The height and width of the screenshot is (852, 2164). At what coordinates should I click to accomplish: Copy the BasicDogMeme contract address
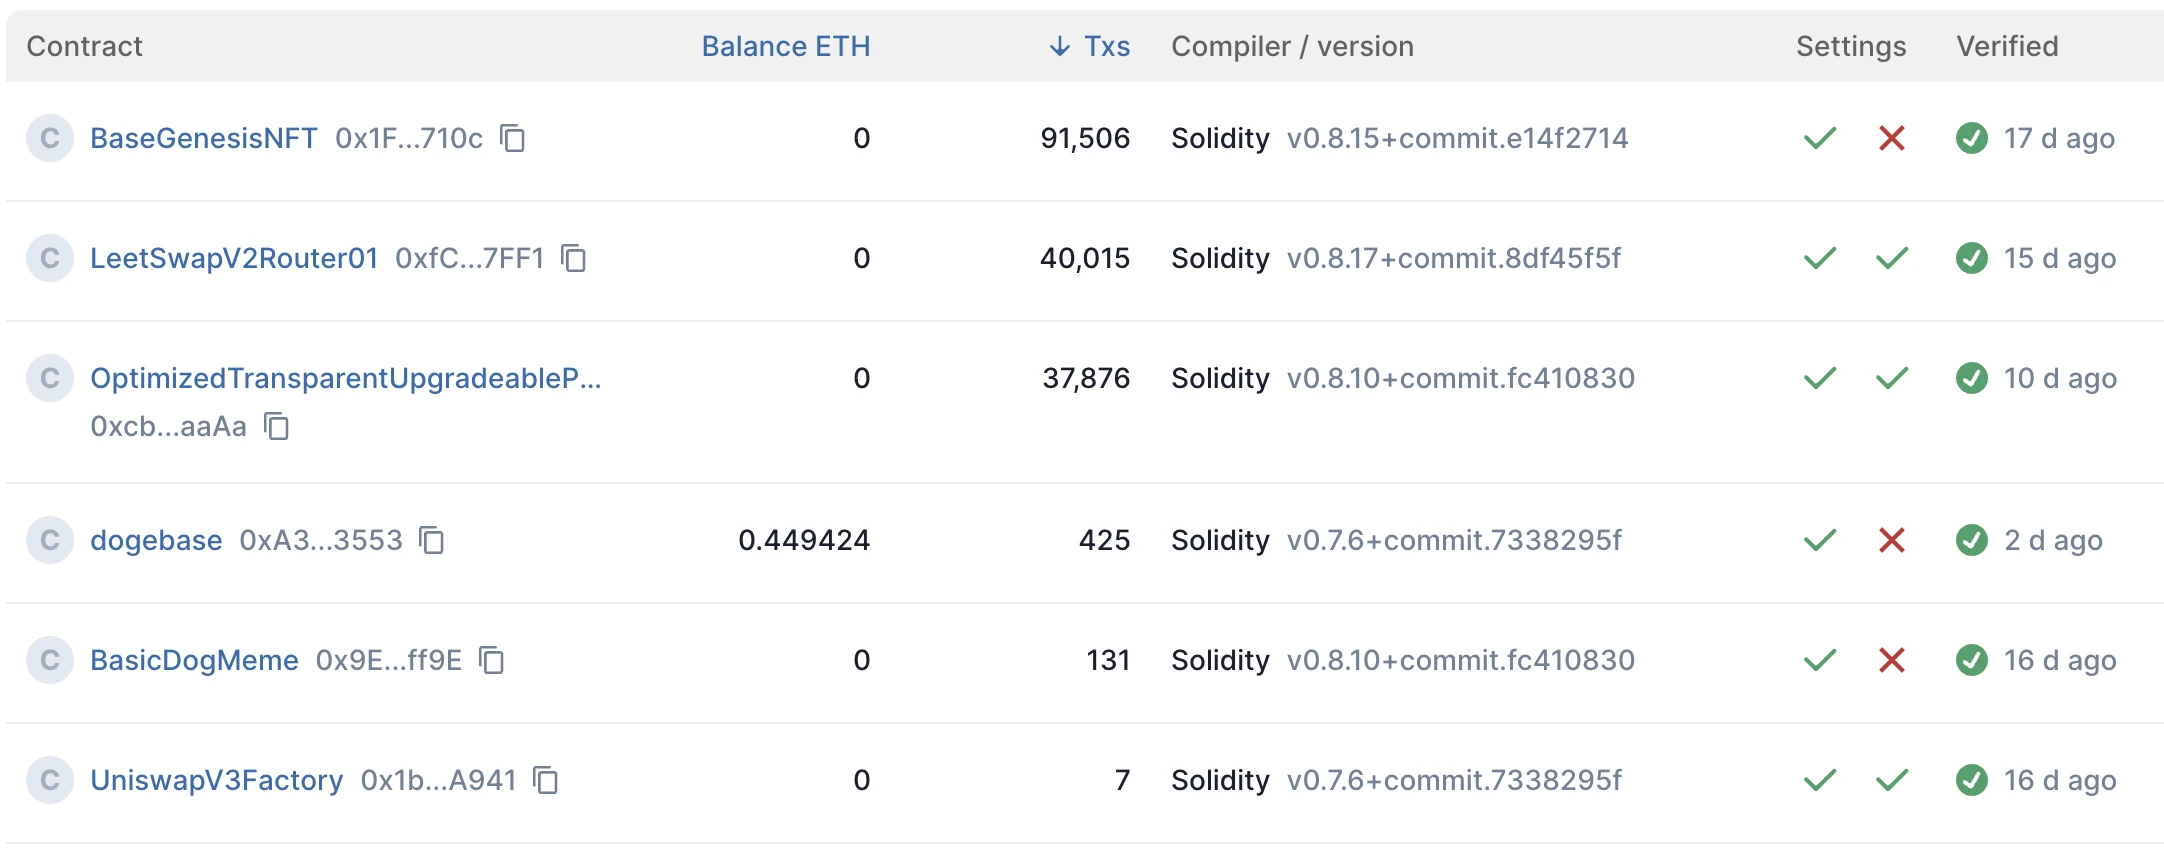pyautogui.click(x=492, y=660)
